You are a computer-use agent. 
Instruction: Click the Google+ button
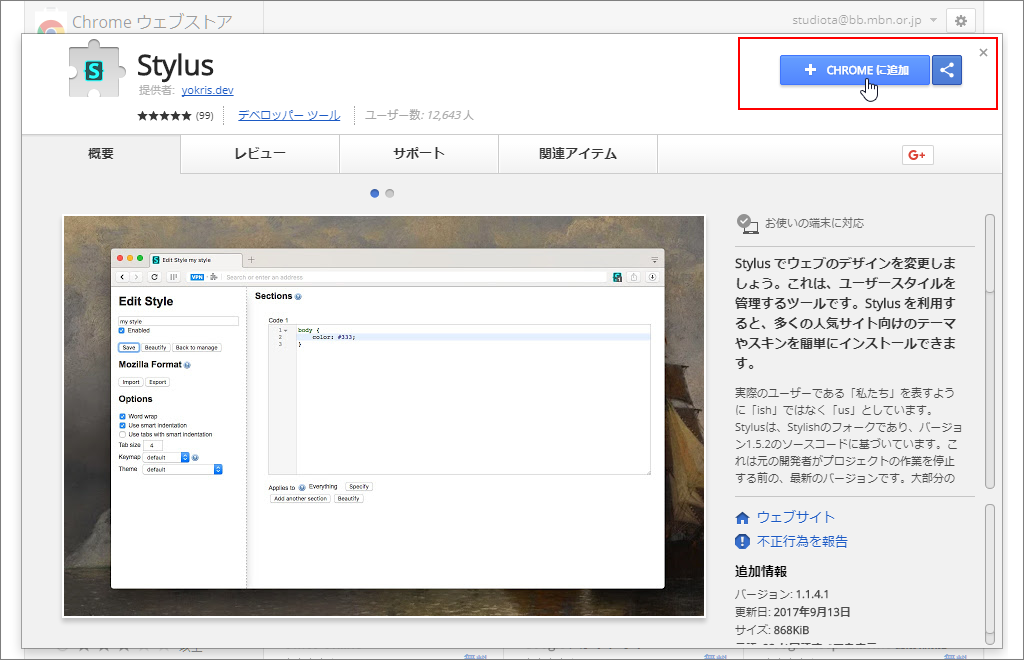(918, 155)
